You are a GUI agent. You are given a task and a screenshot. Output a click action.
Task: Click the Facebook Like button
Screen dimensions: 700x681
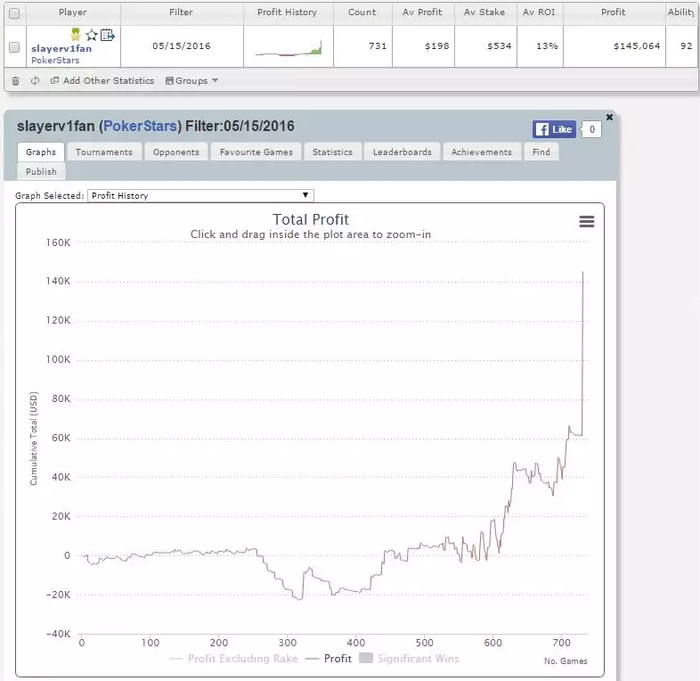coord(554,130)
